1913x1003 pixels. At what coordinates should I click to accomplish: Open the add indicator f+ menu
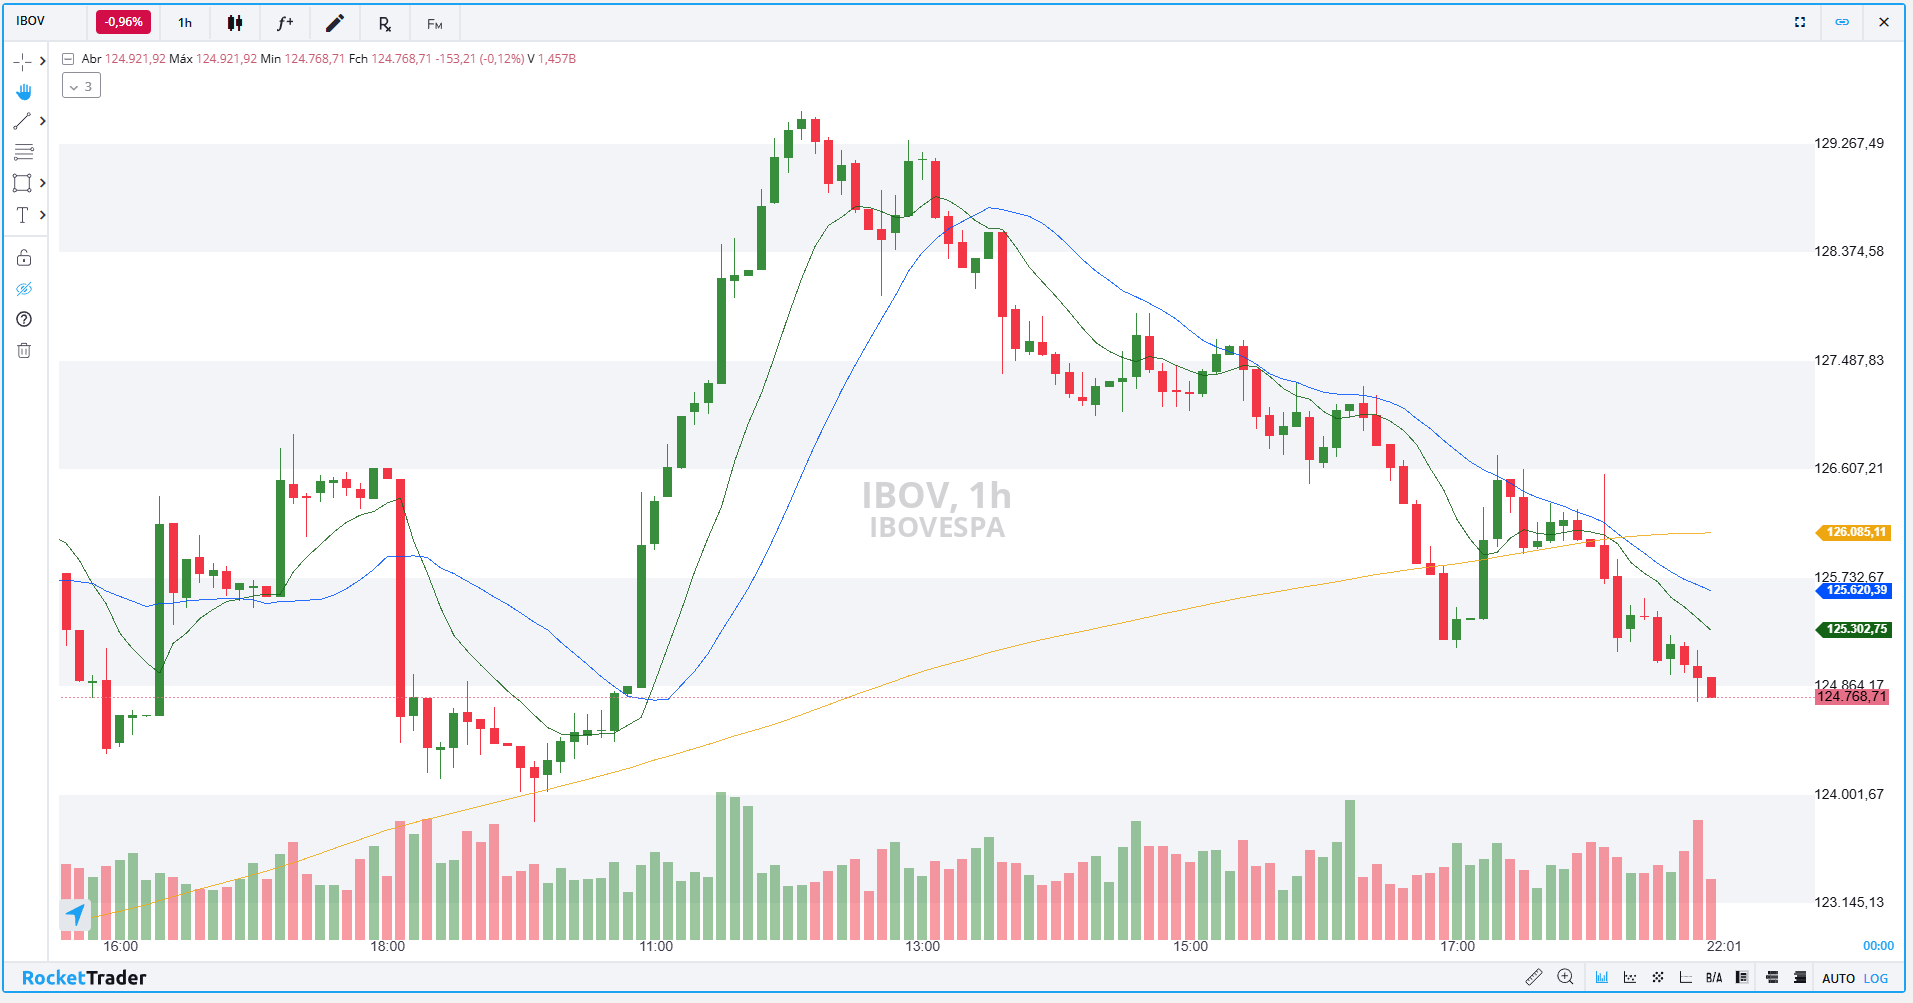click(x=285, y=23)
